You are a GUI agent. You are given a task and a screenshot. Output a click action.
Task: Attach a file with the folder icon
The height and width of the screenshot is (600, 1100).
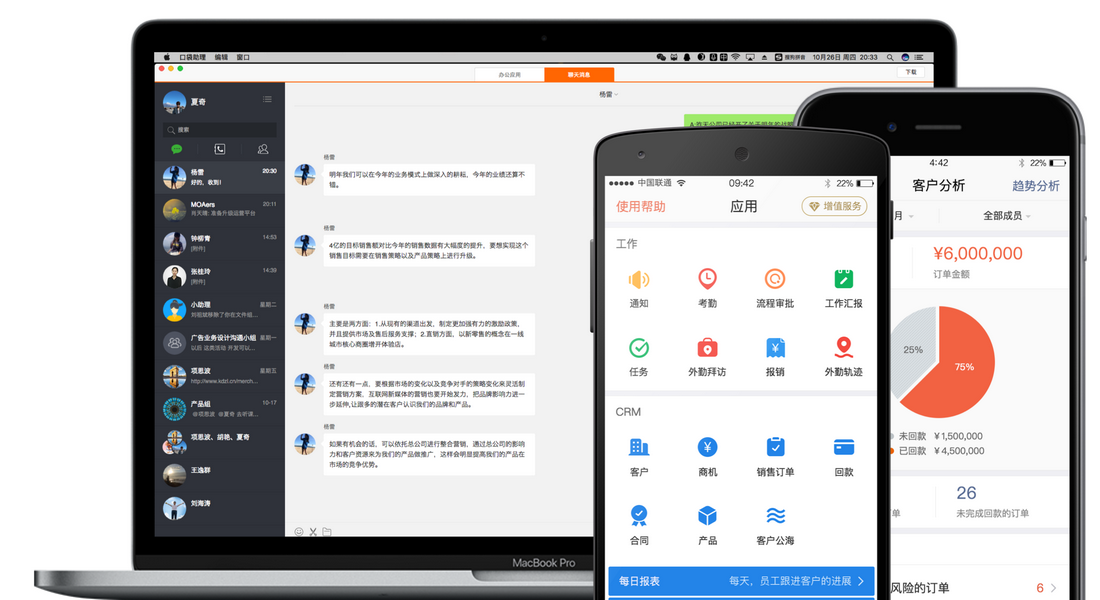click(x=327, y=532)
